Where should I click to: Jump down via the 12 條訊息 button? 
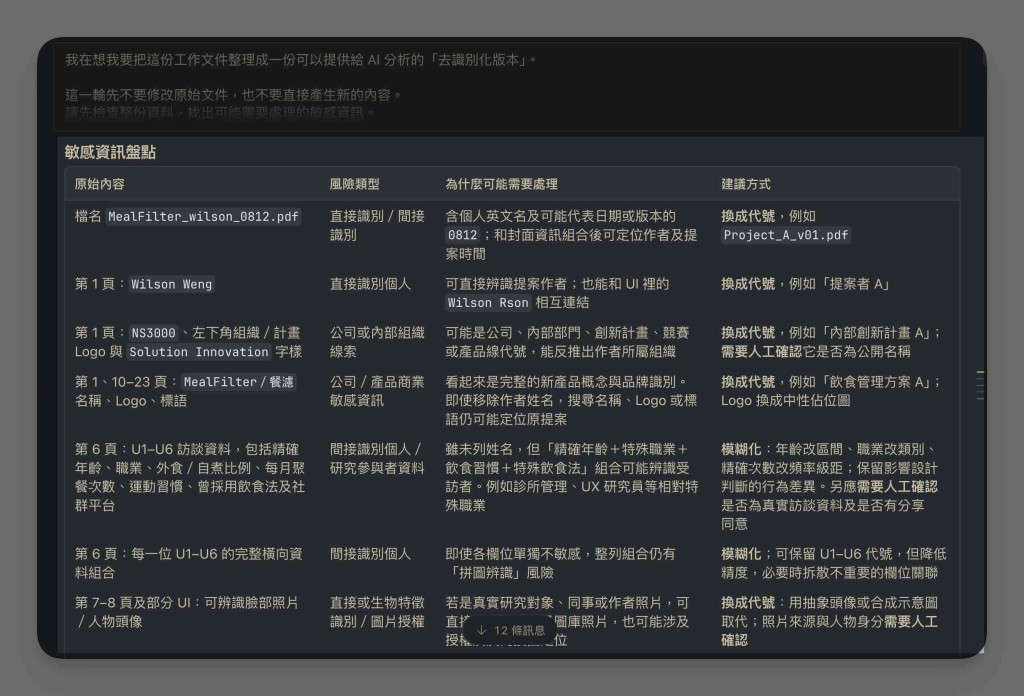point(510,630)
